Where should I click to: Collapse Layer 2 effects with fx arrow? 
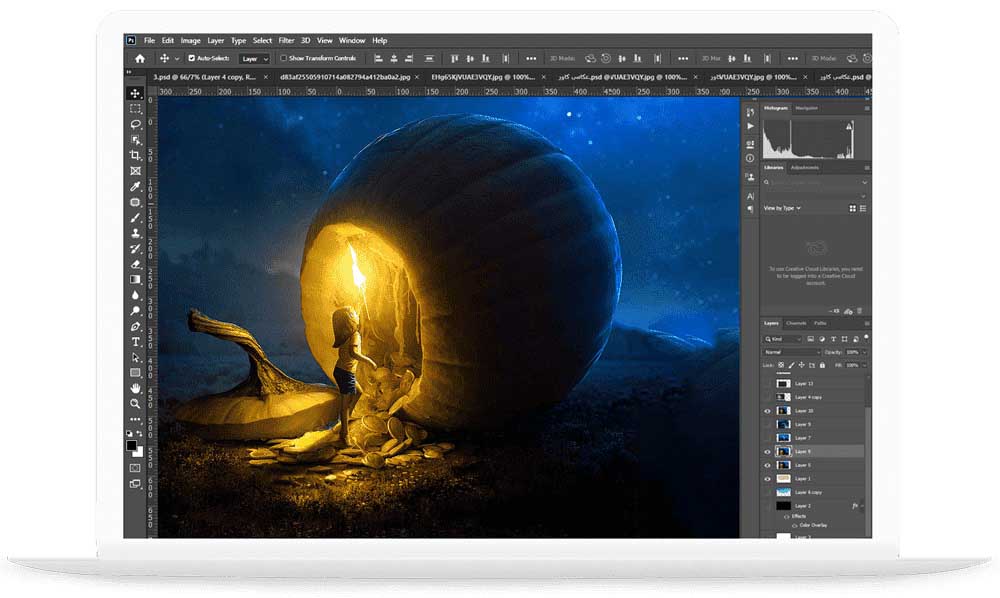click(862, 506)
